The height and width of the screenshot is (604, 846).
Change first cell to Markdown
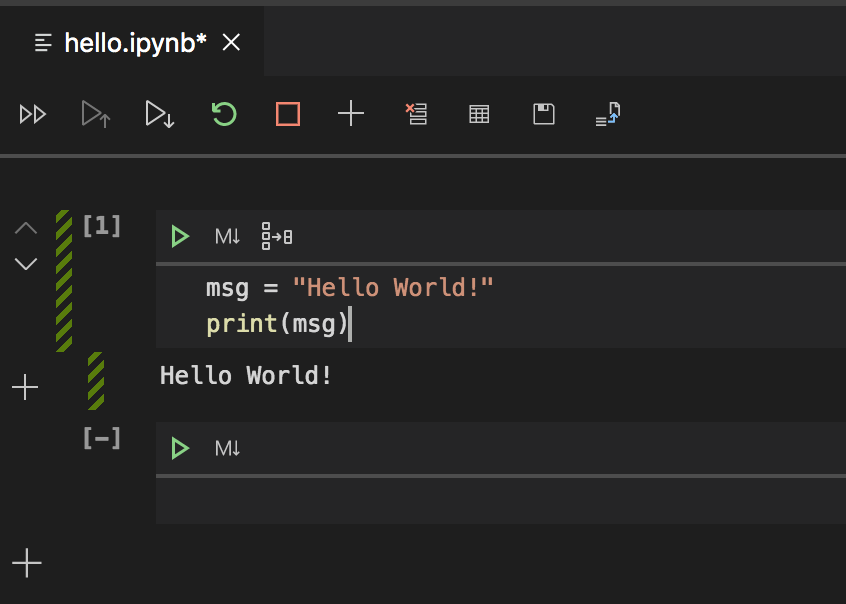(228, 237)
